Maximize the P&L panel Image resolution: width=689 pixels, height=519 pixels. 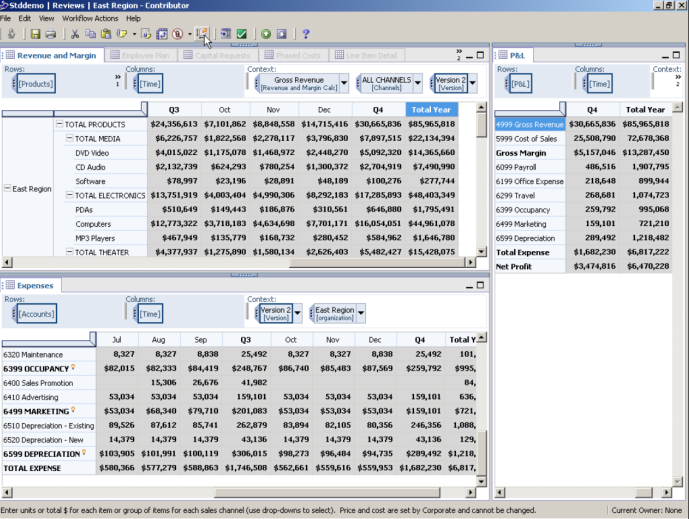(x=676, y=55)
